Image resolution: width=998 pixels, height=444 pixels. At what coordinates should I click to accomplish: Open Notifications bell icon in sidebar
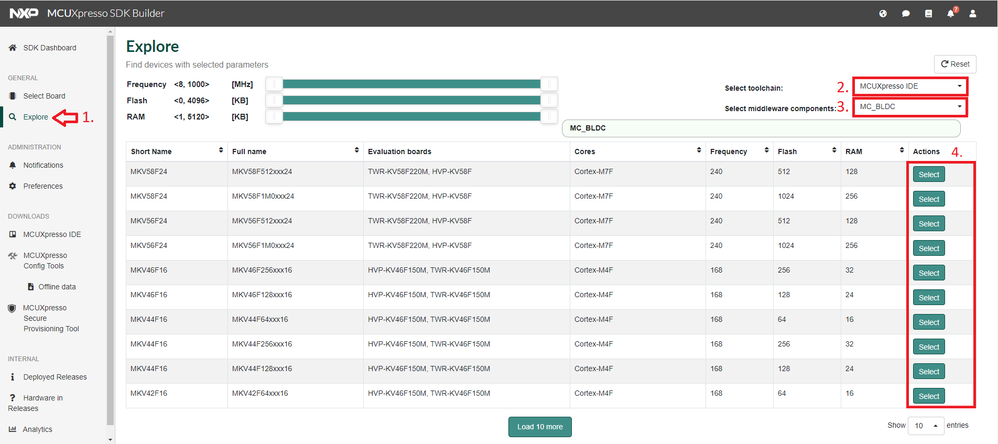[x=12, y=165]
